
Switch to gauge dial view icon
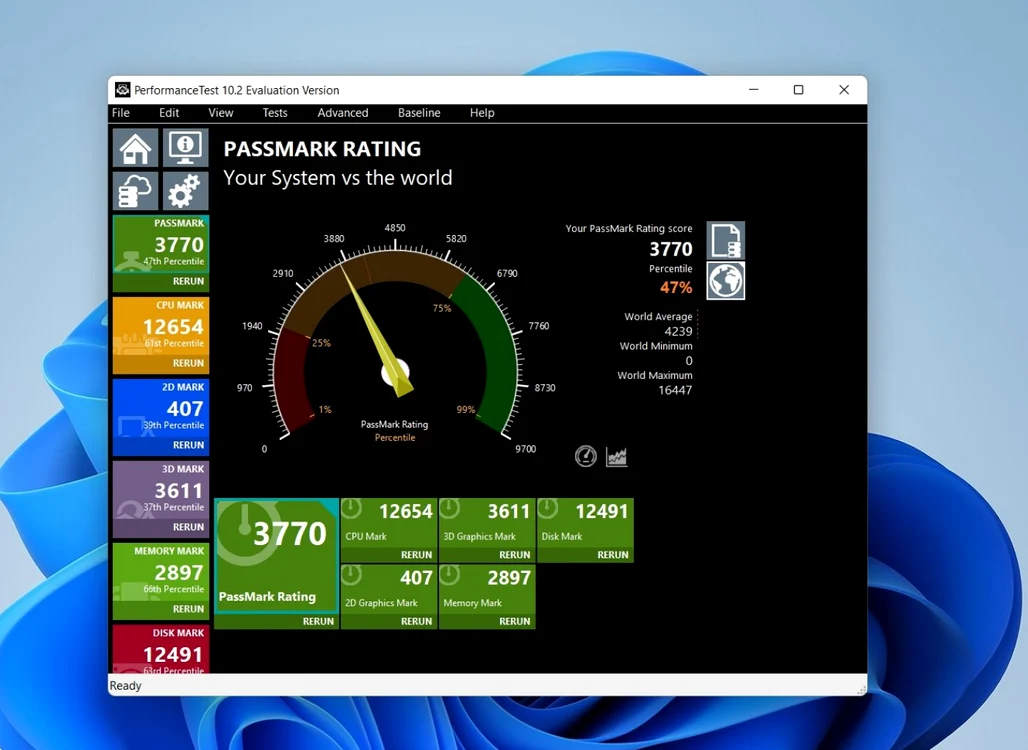pos(585,456)
